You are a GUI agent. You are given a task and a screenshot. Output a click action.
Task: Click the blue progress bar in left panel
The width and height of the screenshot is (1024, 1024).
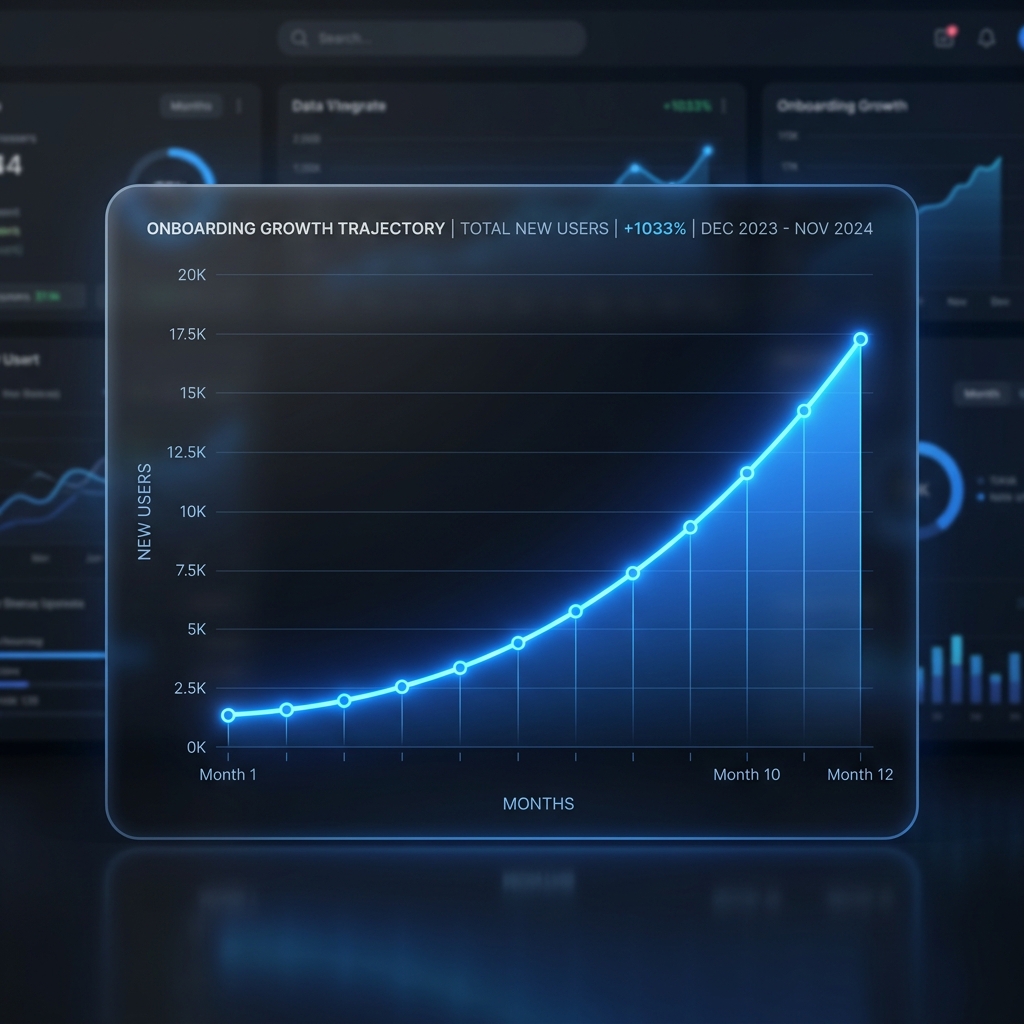pyautogui.click(x=50, y=655)
